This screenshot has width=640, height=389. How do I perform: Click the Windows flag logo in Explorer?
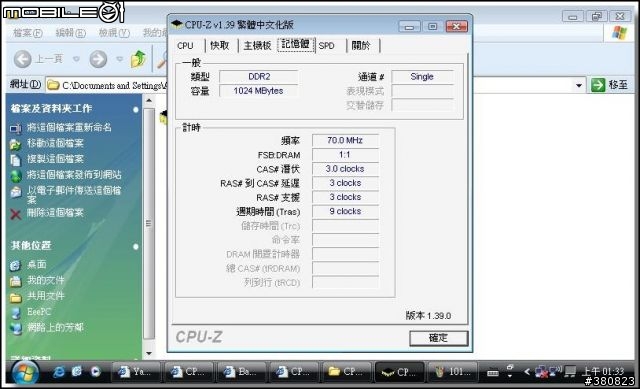[619, 33]
